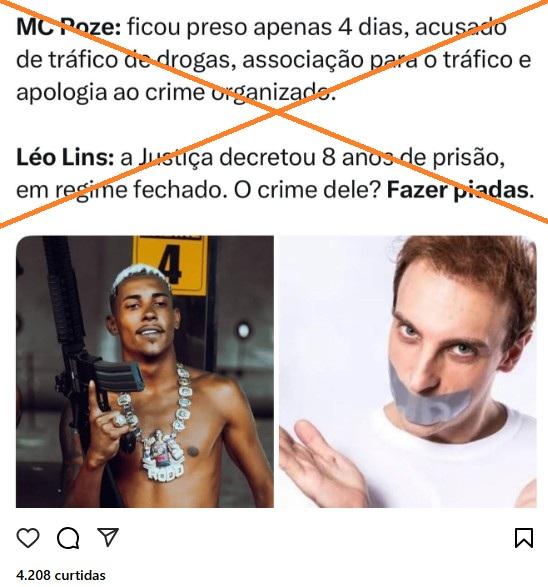Open the left photo of shirtless man
Screen dimensions: 548x587
pyautogui.click(x=145, y=371)
